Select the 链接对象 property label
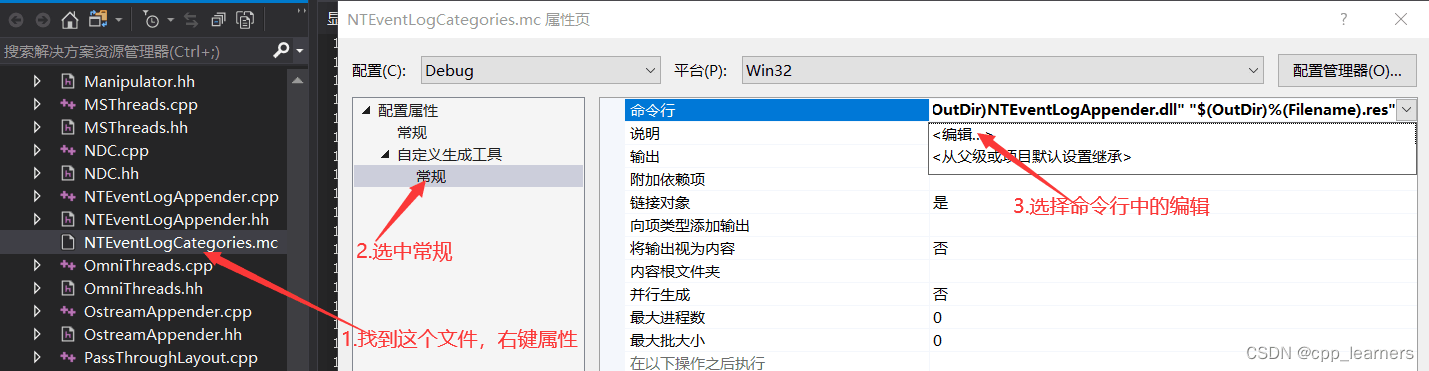 click(x=659, y=202)
